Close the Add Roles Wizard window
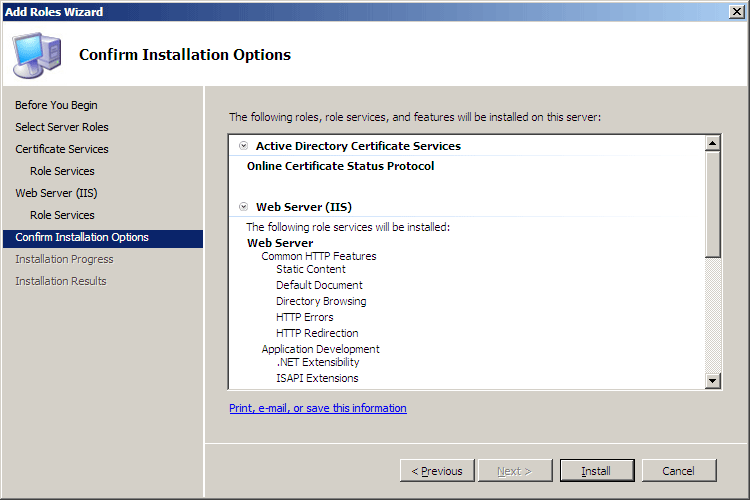 737,11
